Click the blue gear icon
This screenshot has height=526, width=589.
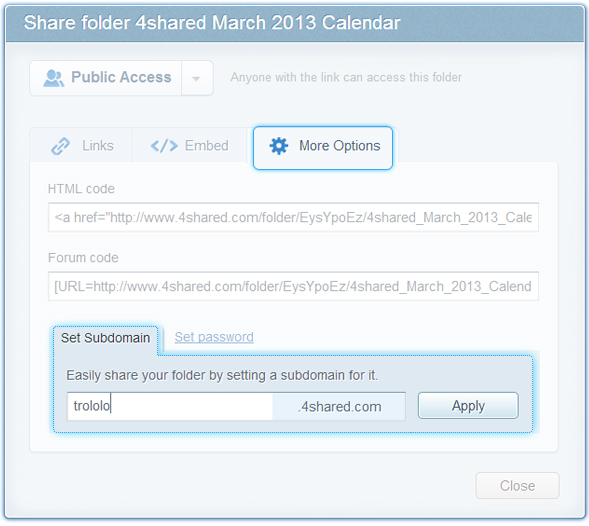coord(279,146)
